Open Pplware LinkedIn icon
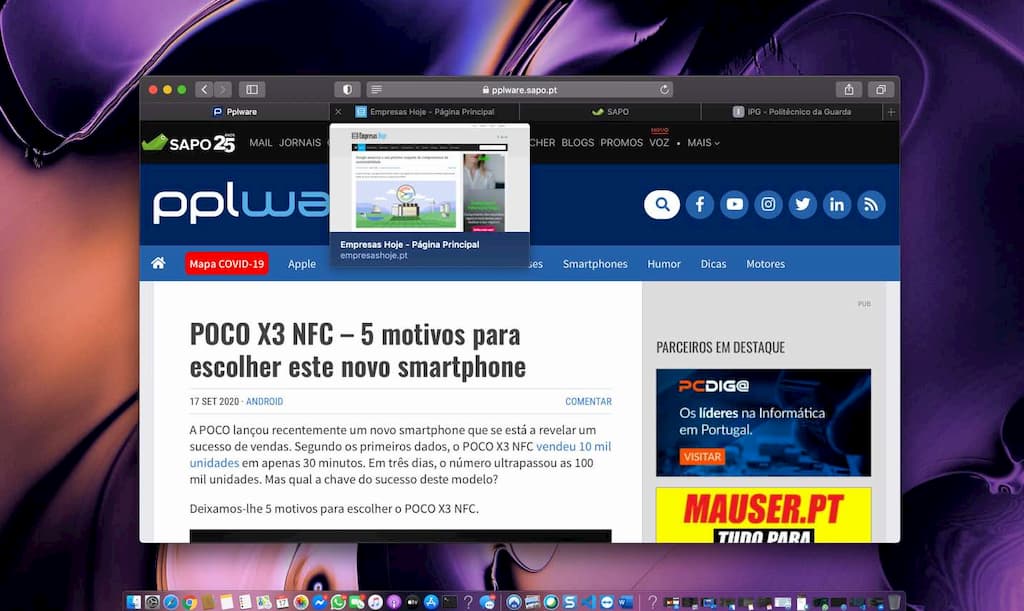Screen dimensions: 1024x611 837,204
